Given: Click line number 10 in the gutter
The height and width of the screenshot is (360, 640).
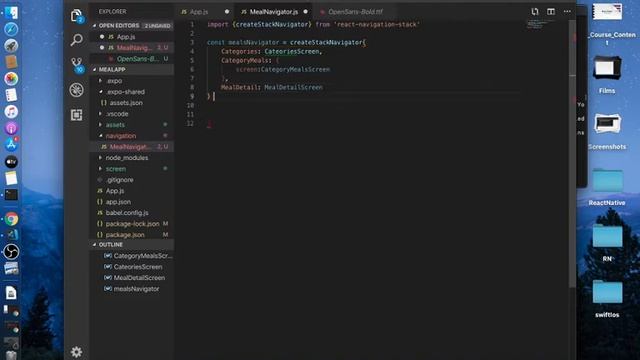Looking at the screenshot, I should (190, 105).
